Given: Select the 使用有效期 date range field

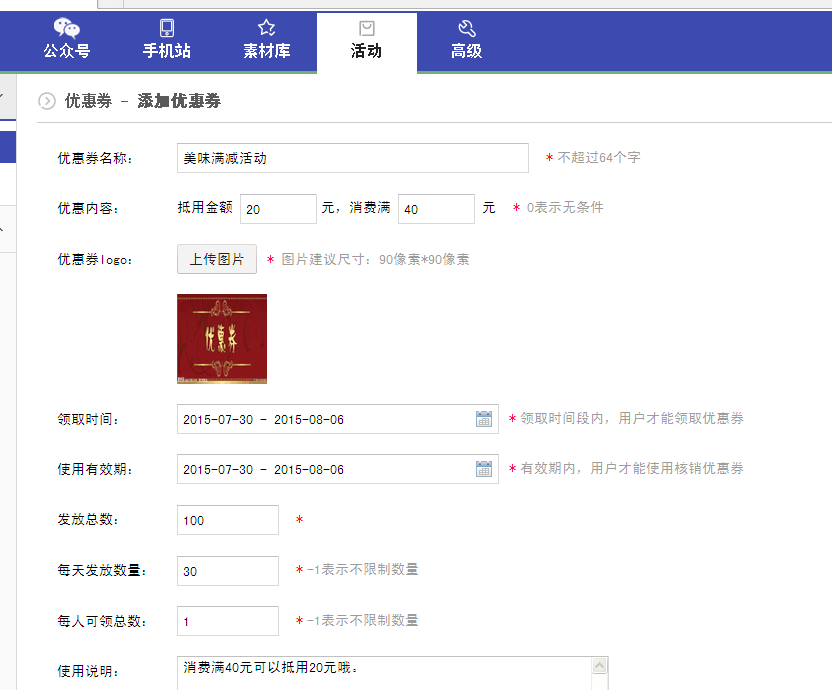Looking at the screenshot, I should point(325,469).
